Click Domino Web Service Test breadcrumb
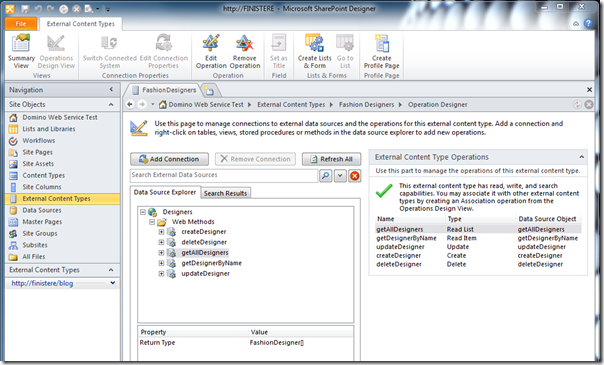 [x=206, y=104]
